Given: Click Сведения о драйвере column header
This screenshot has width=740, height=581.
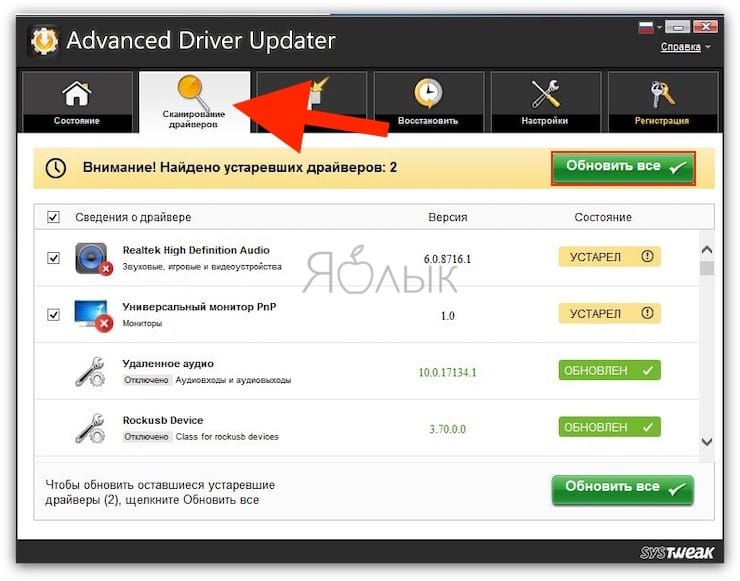Looking at the screenshot, I should pyautogui.click(x=133, y=217).
